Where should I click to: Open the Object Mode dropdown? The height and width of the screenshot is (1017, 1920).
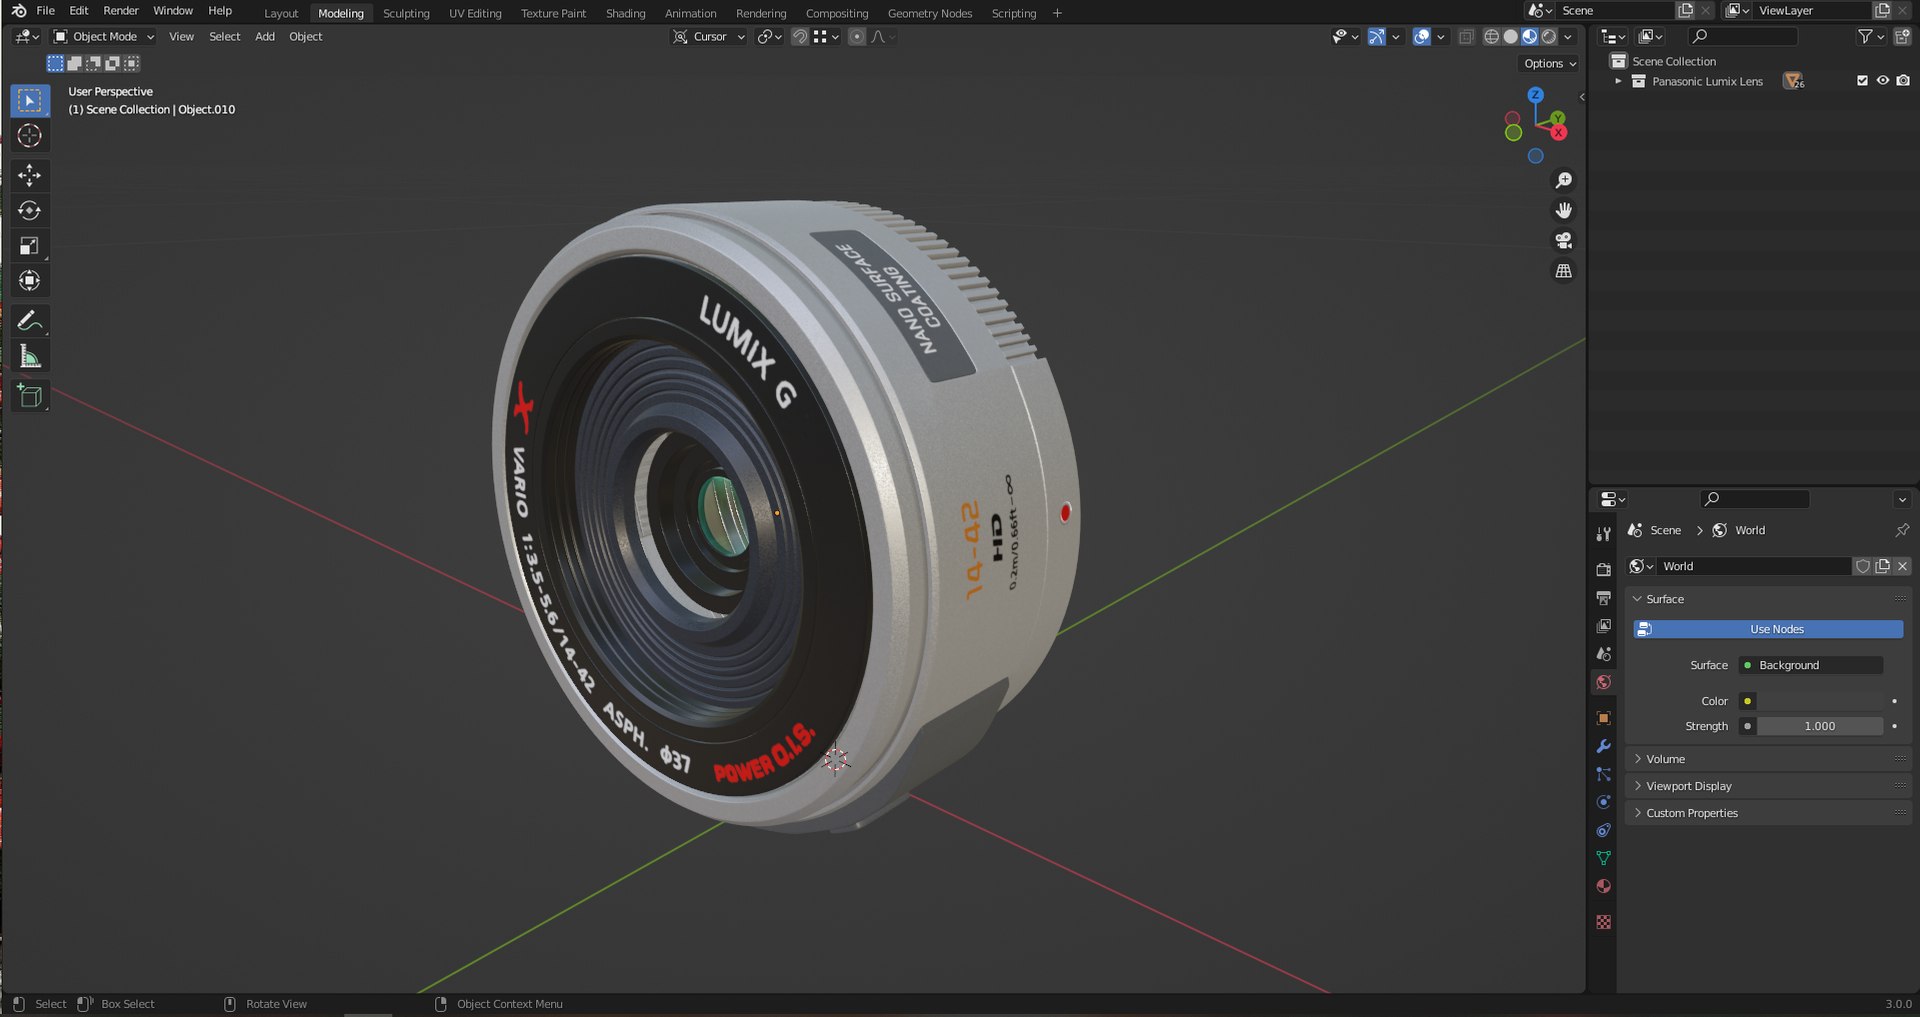tap(104, 37)
